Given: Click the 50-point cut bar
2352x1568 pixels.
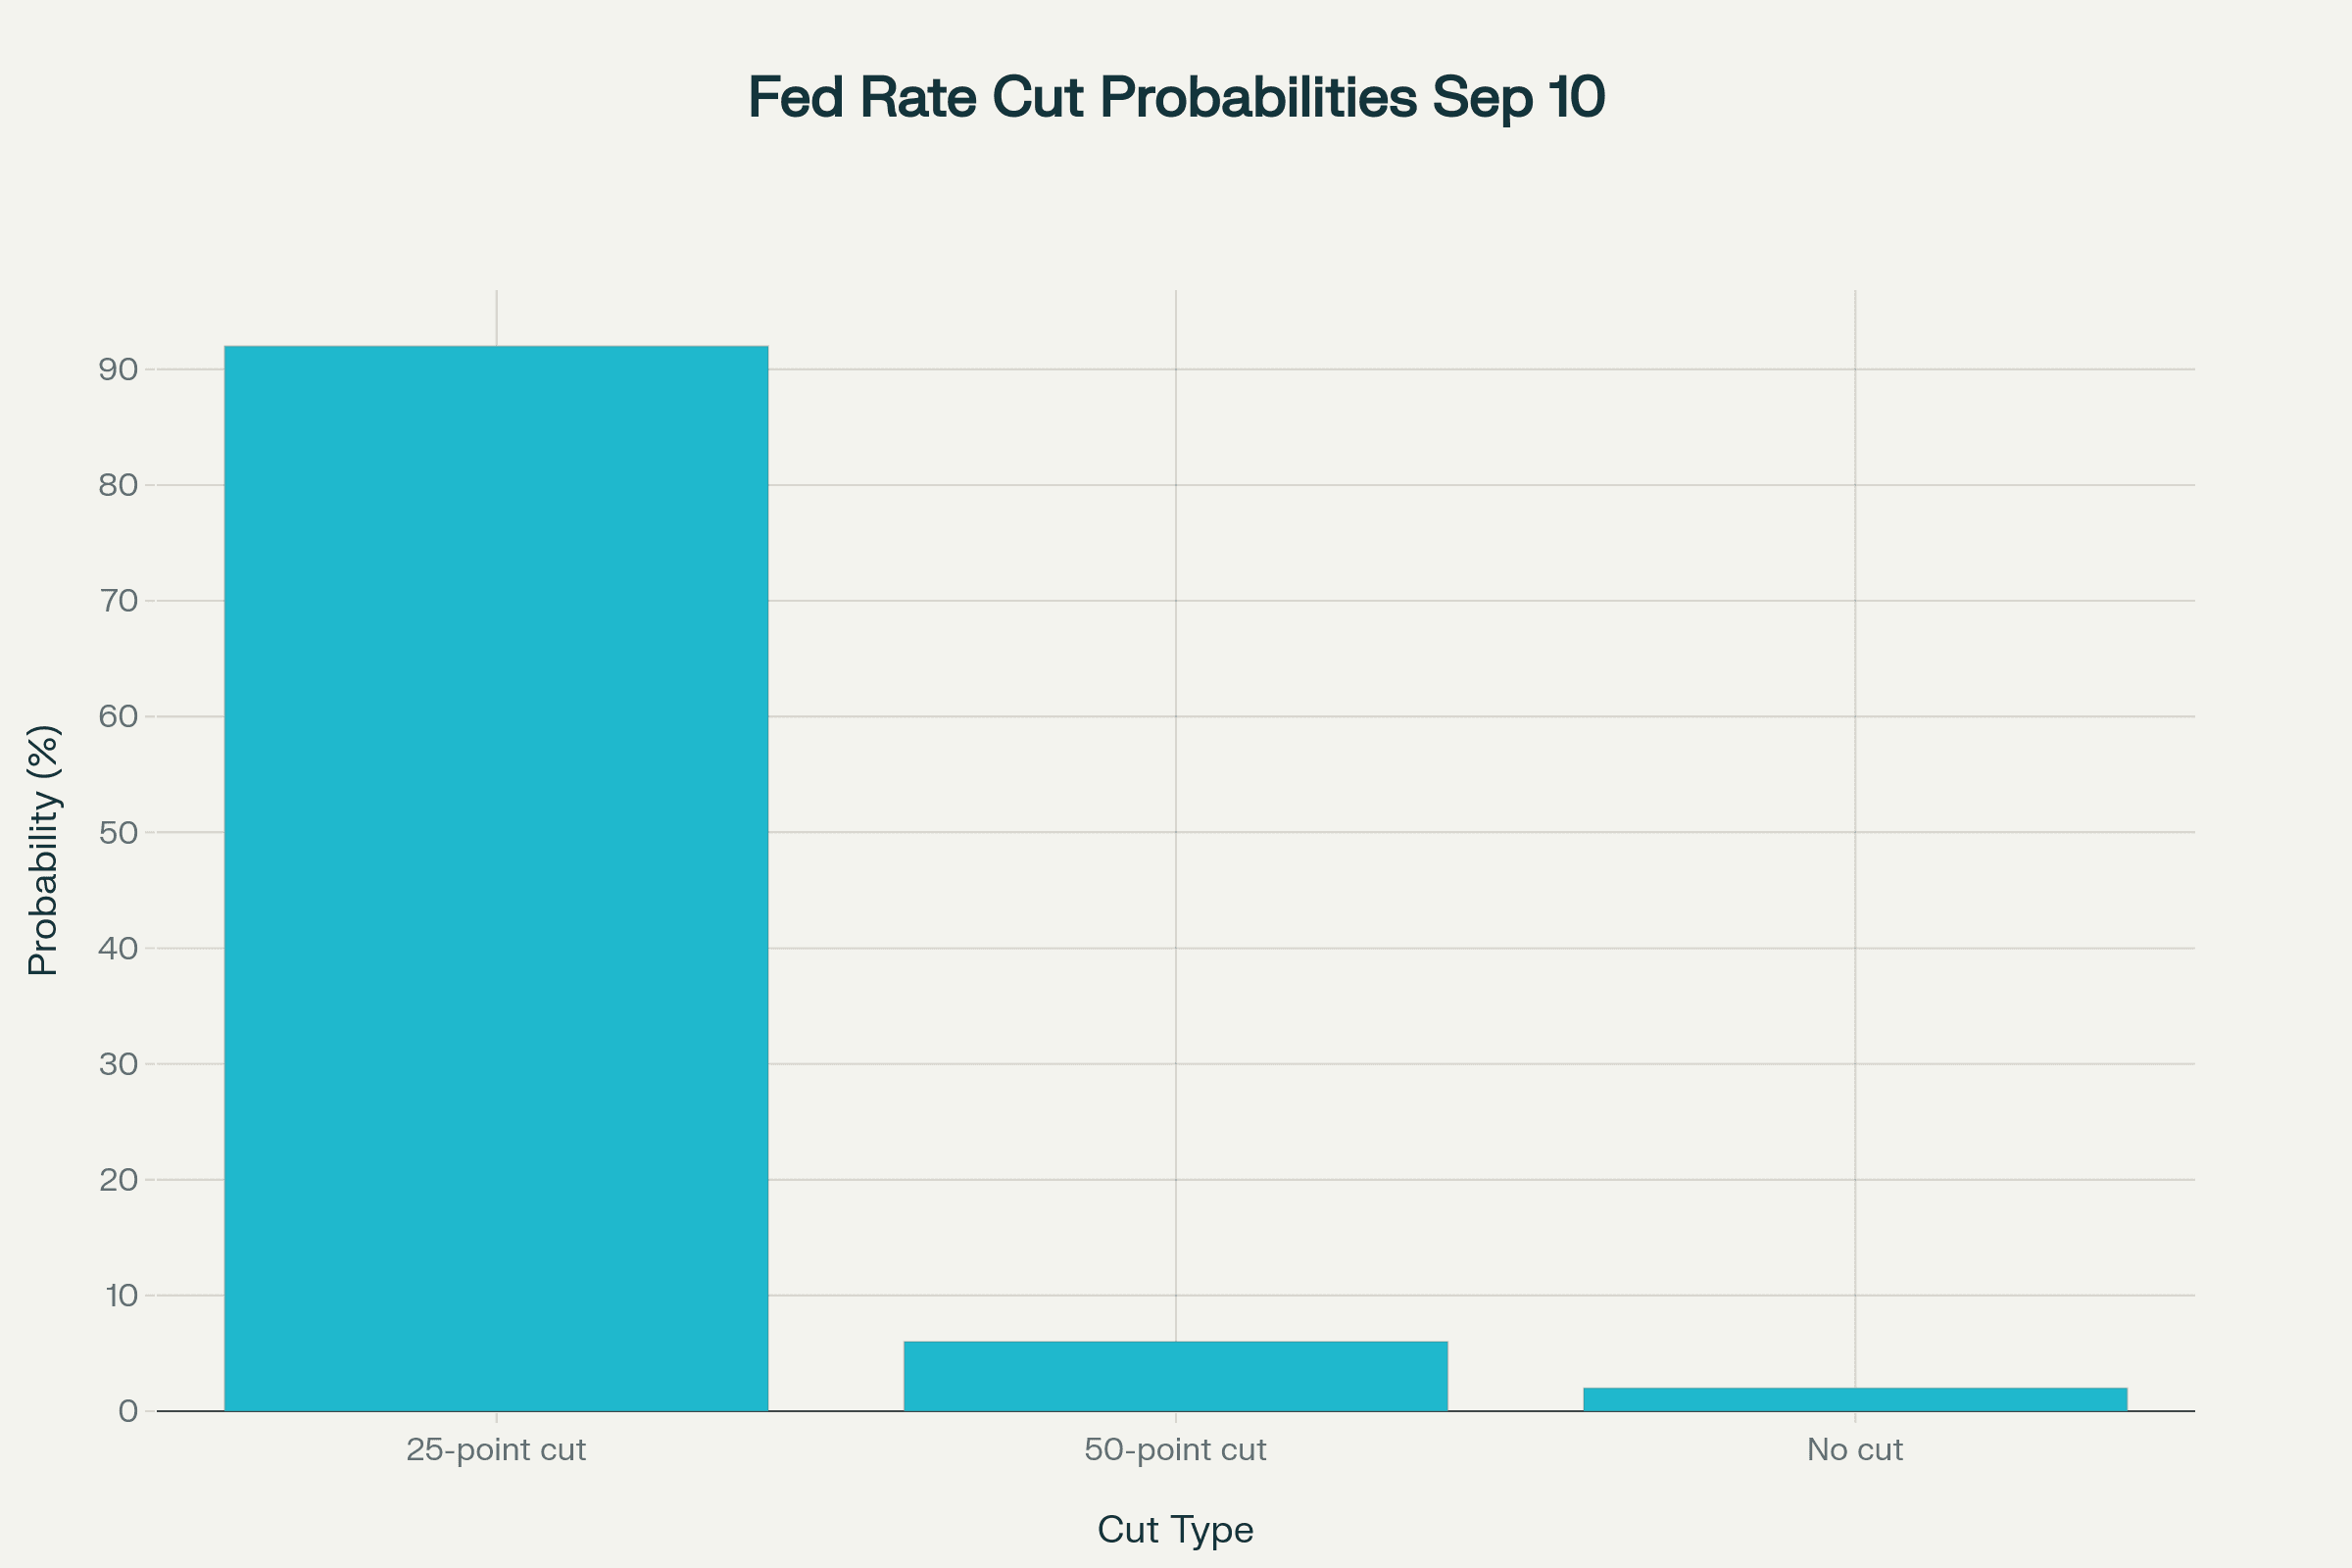Looking at the screenshot, I should 1175,1376.
